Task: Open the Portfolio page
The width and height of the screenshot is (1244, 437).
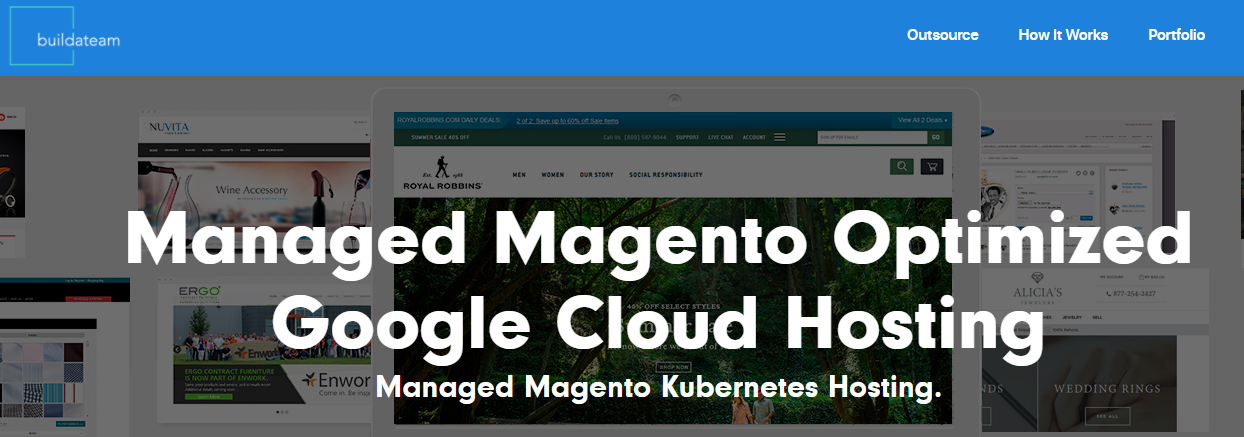Action: point(1176,35)
